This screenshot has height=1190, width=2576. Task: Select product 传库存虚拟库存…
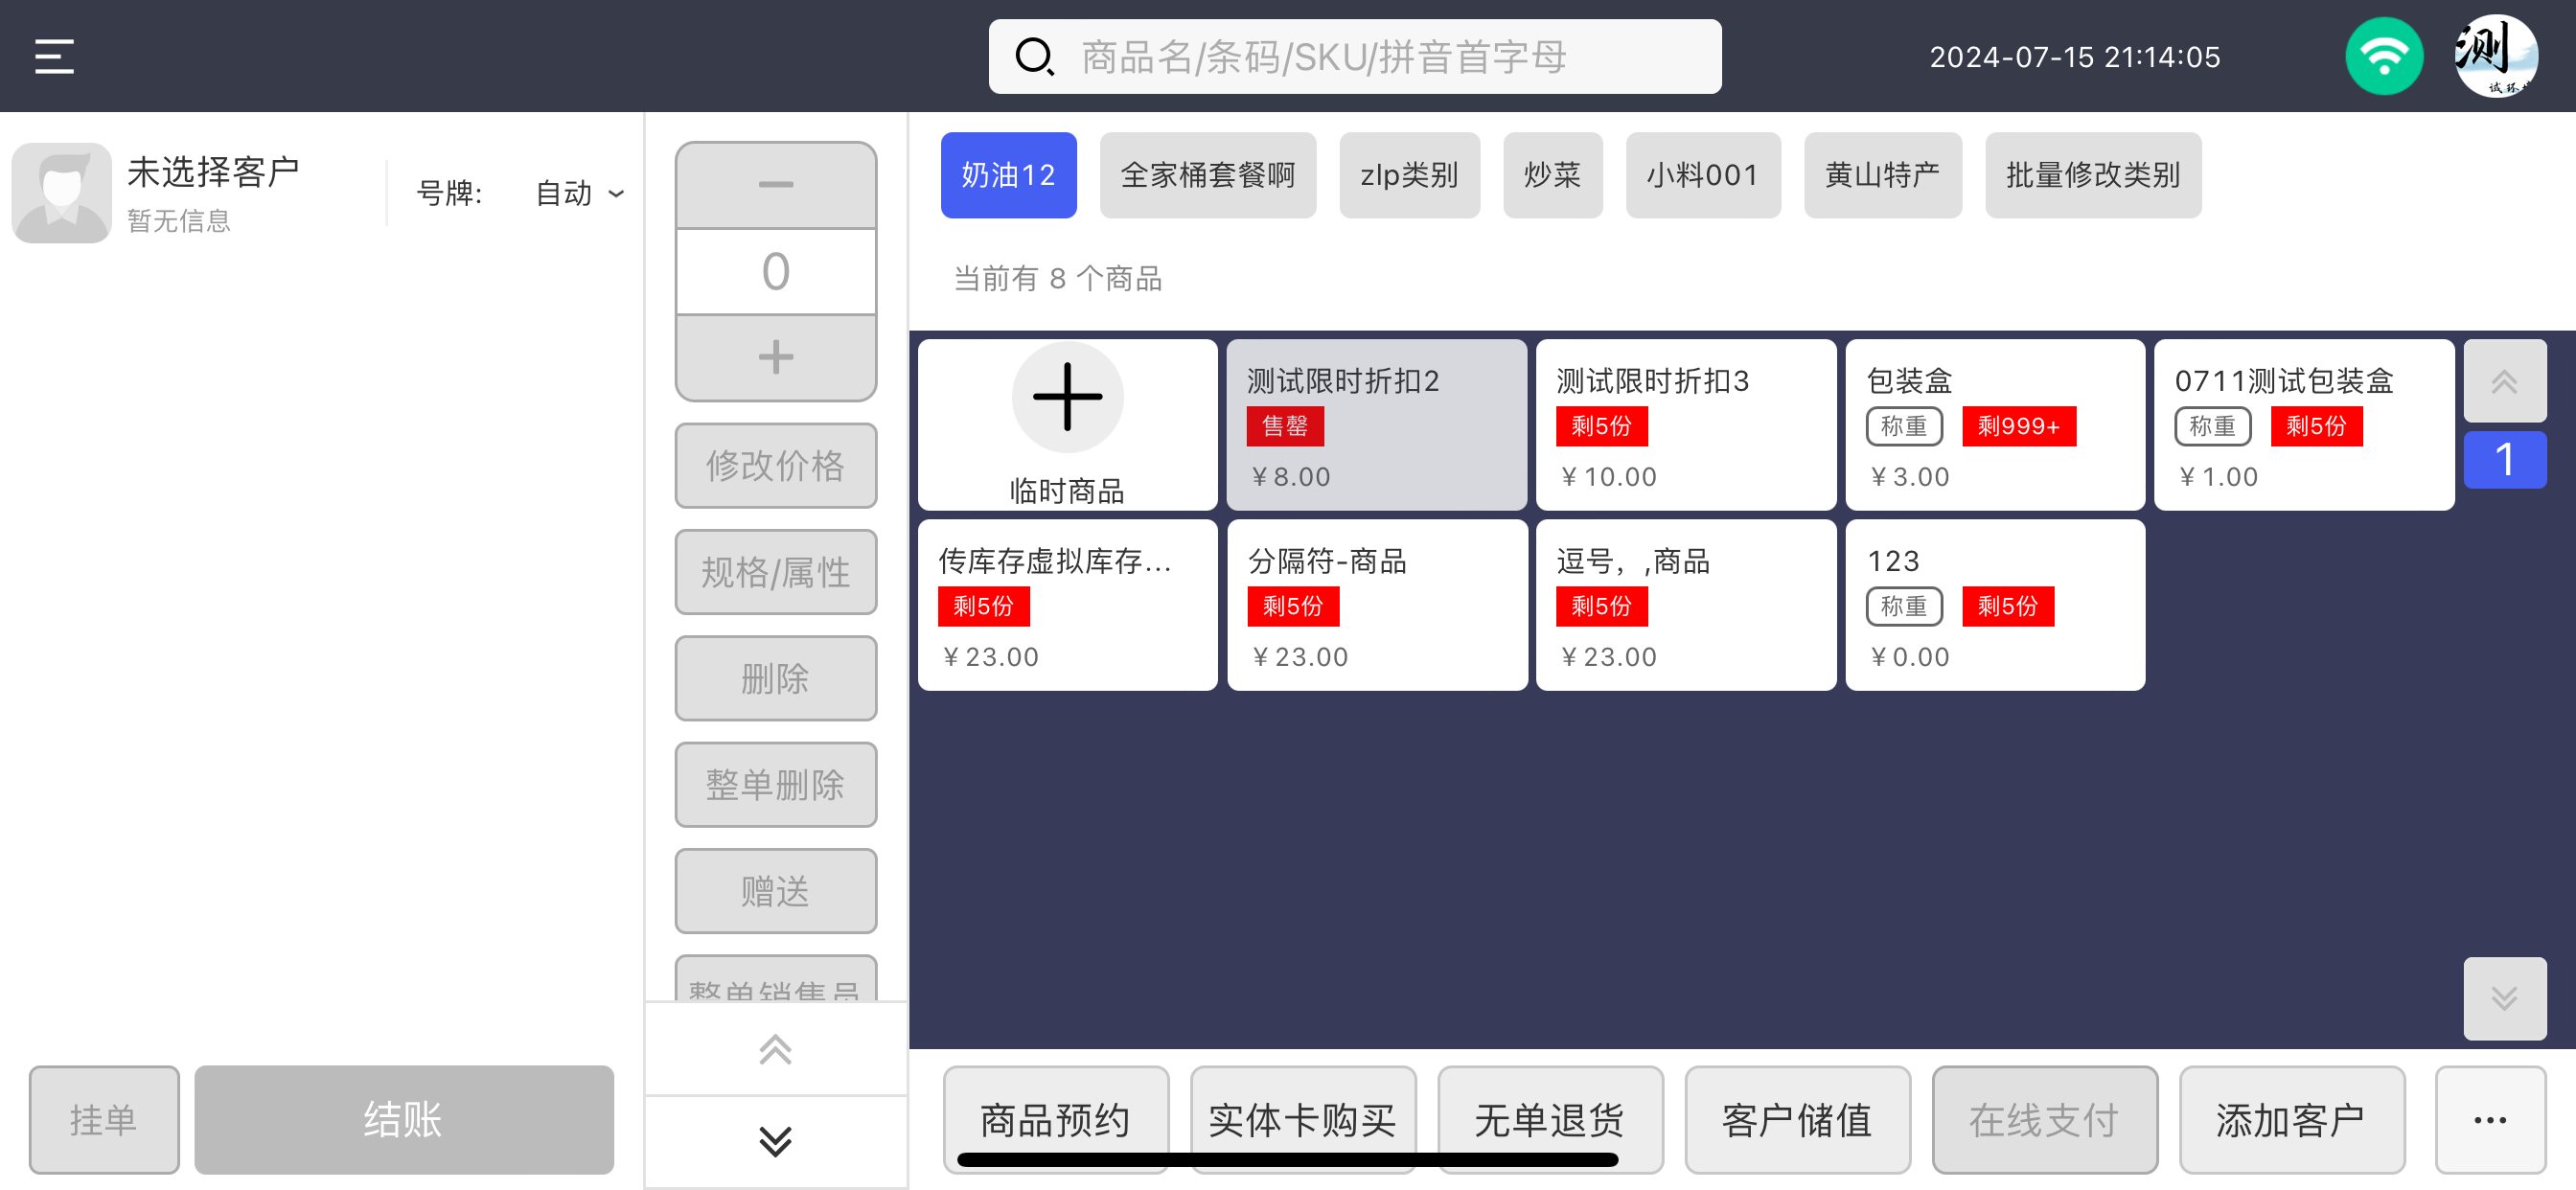[x=1067, y=605]
